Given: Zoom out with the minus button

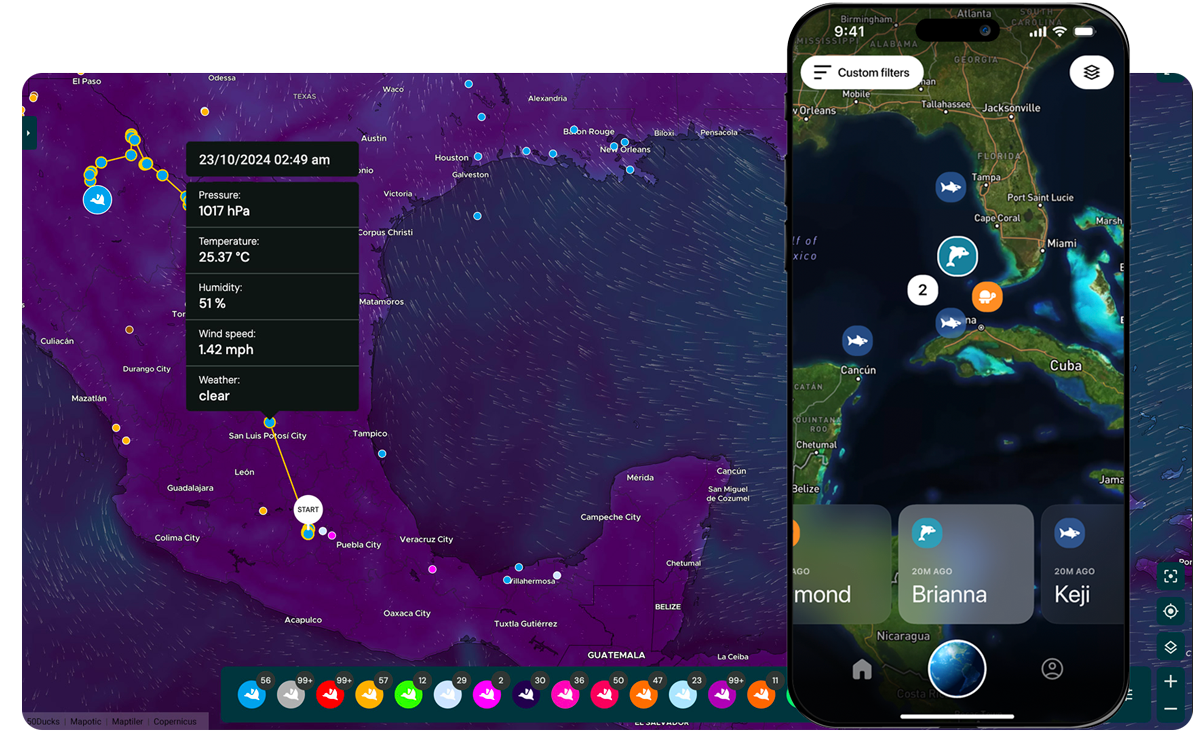Looking at the screenshot, I should click(x=1170, y=709).
